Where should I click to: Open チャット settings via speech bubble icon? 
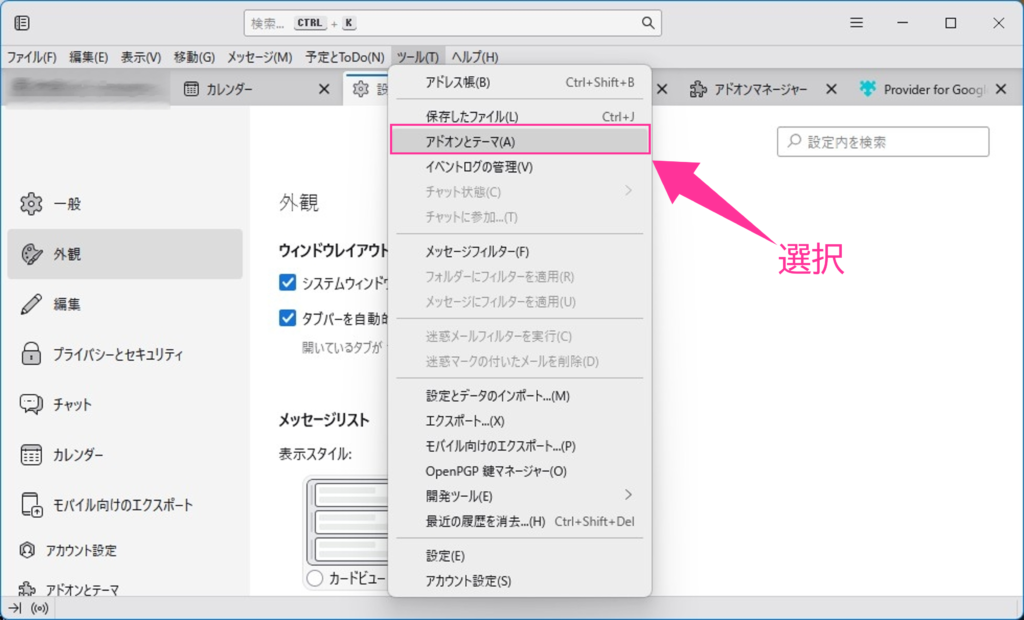[x=32, y=405]
